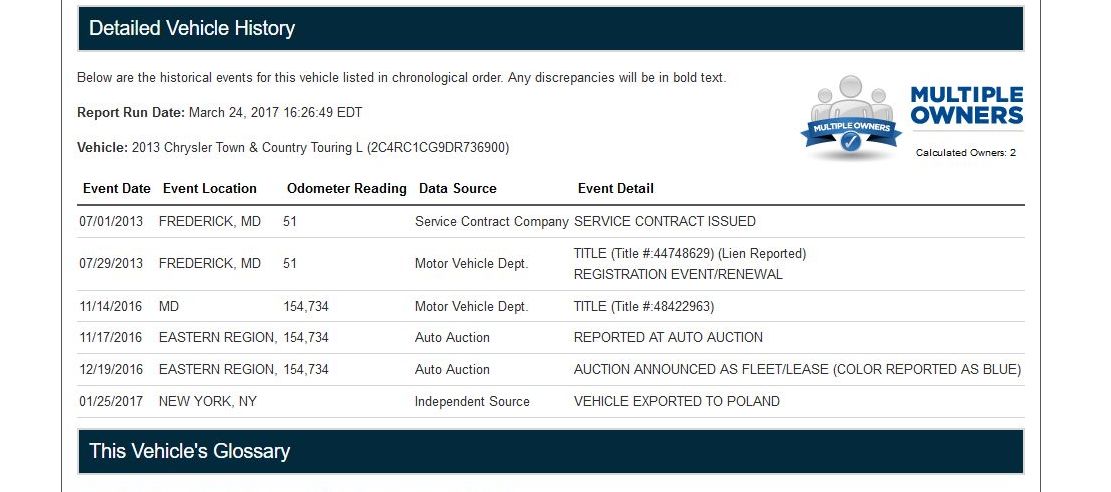Select the Event Date column header
The image size is (1111, 492).
117,189
